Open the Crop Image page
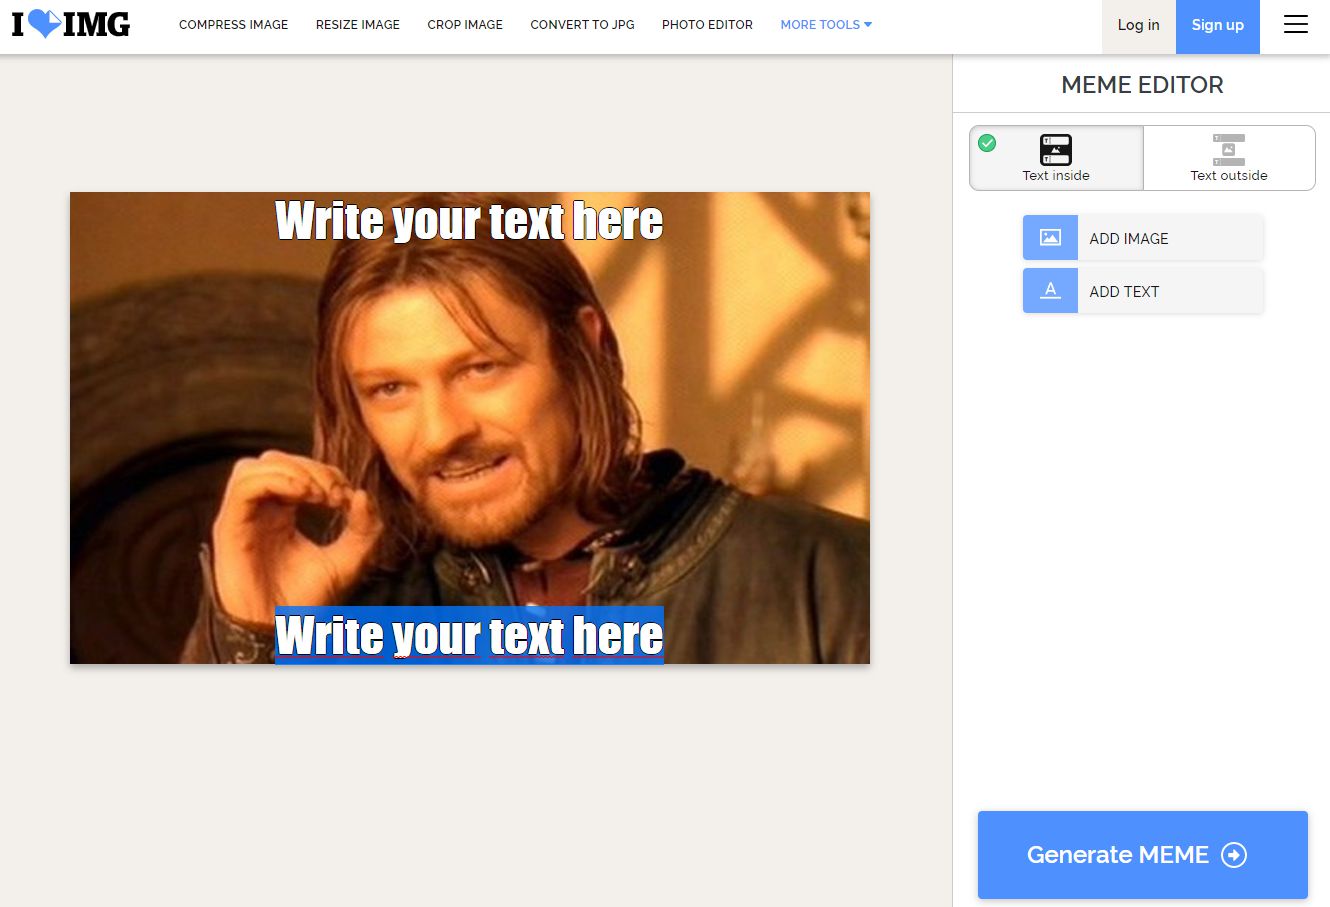This screenshot has height=907, width=1330. [x=465, y=25]
